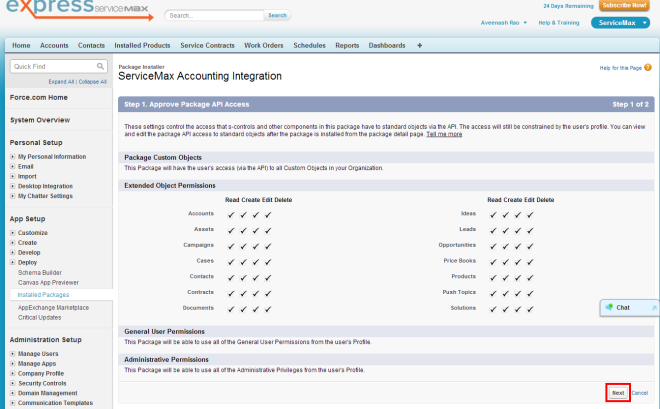This screenshot has width=660, height=409.
Task: Expand the Security Controls node
Action: click(13, 384)
